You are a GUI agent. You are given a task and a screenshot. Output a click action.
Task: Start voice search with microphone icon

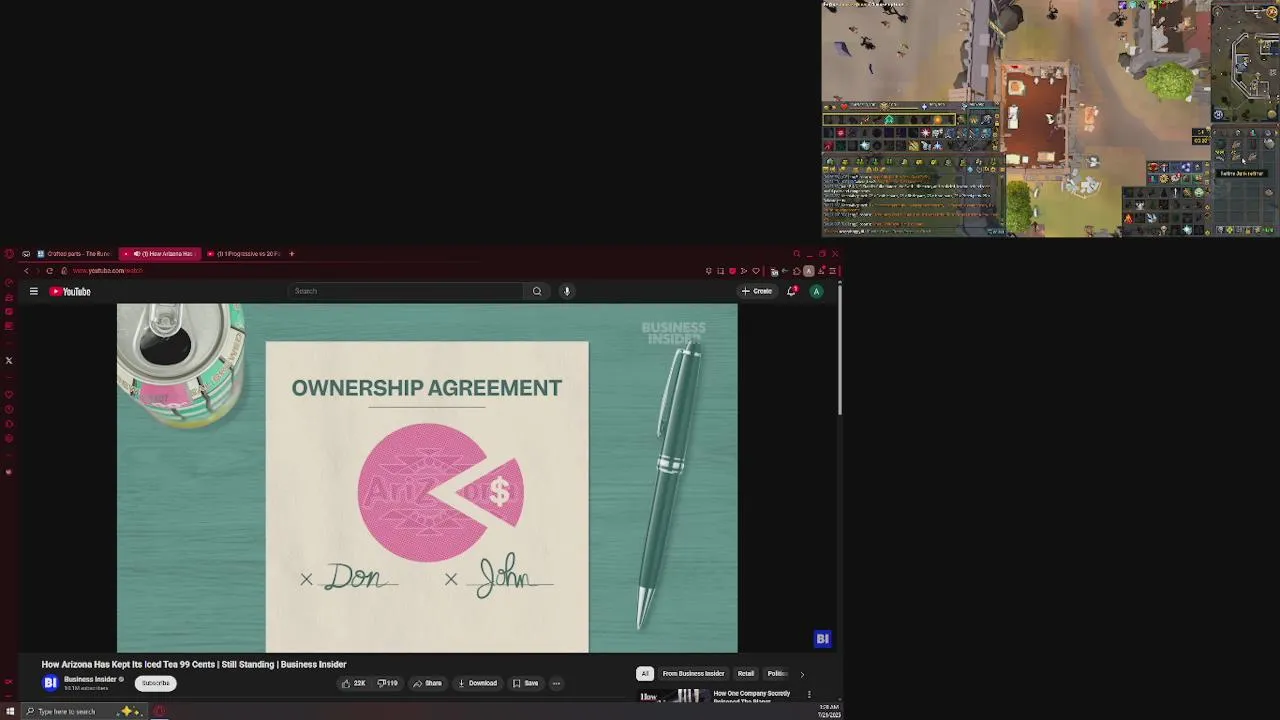(566, 291)
